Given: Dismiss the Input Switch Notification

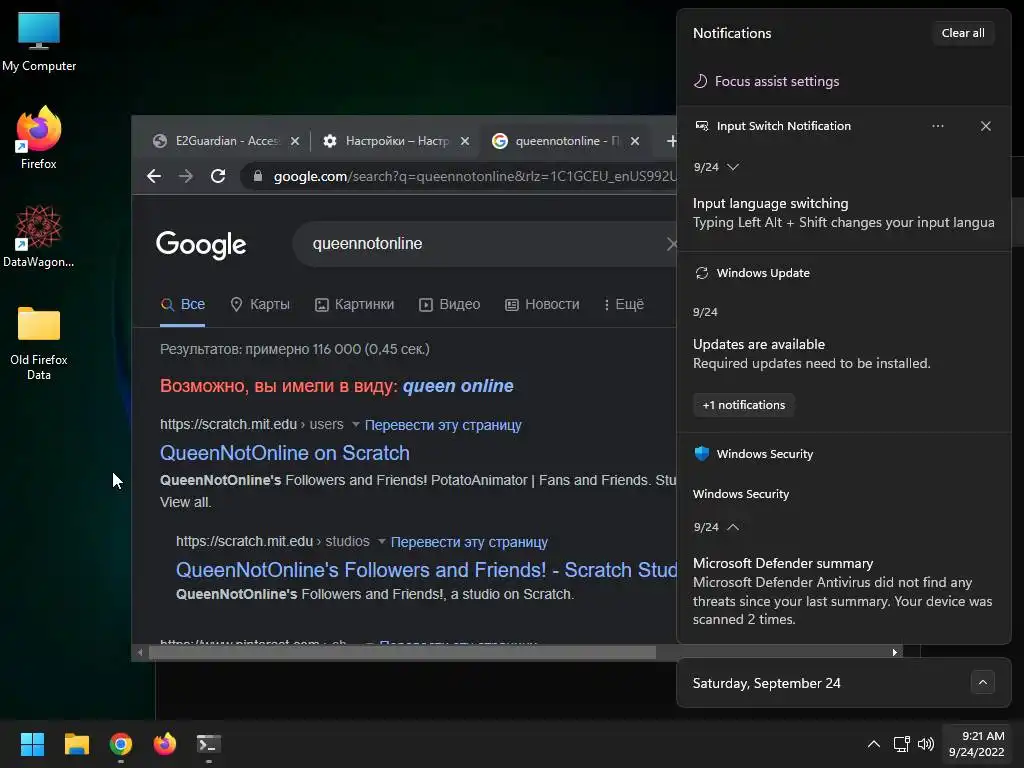Looking at the screenshot, I should [985, 126].
